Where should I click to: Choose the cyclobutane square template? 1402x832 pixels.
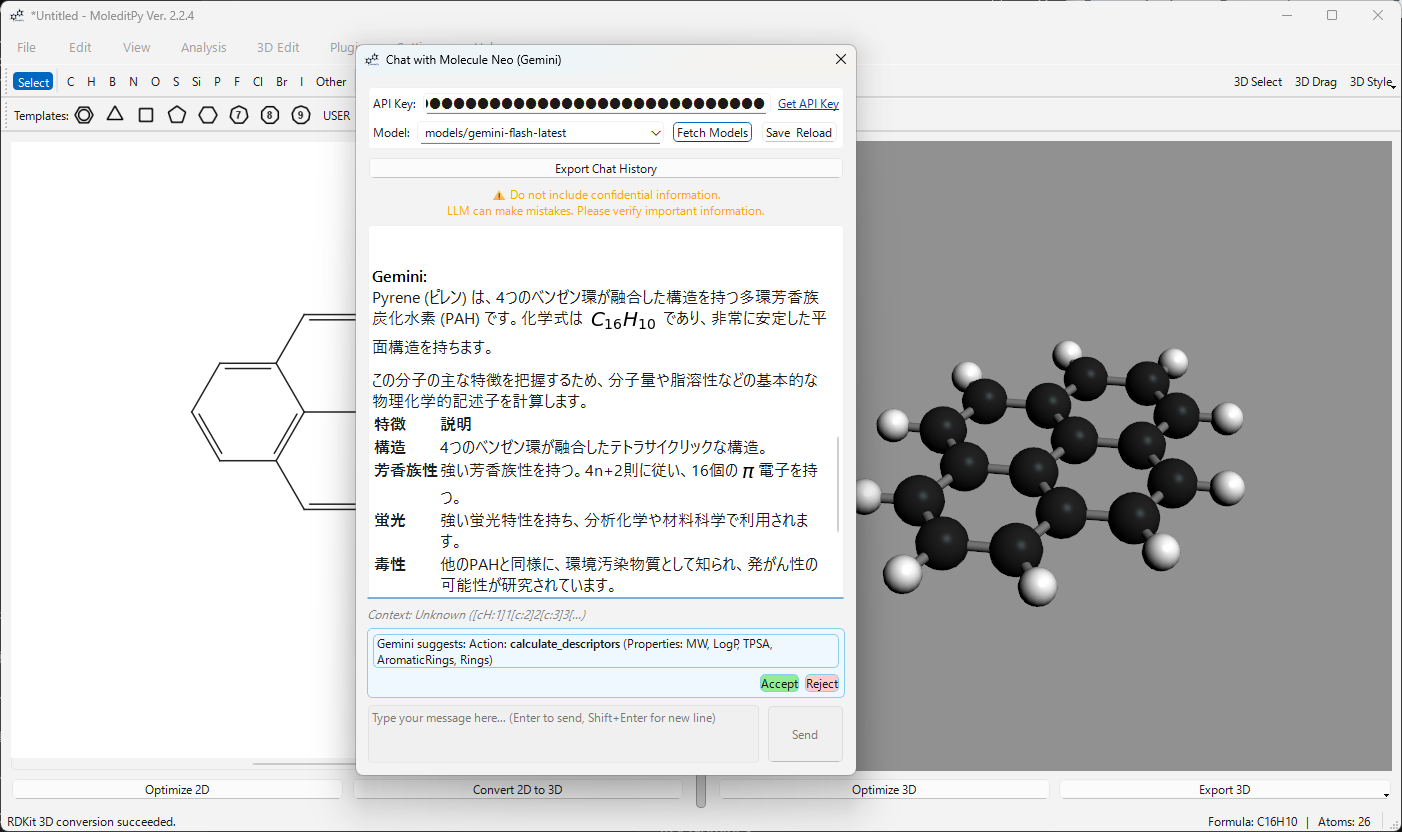point(146,115)
